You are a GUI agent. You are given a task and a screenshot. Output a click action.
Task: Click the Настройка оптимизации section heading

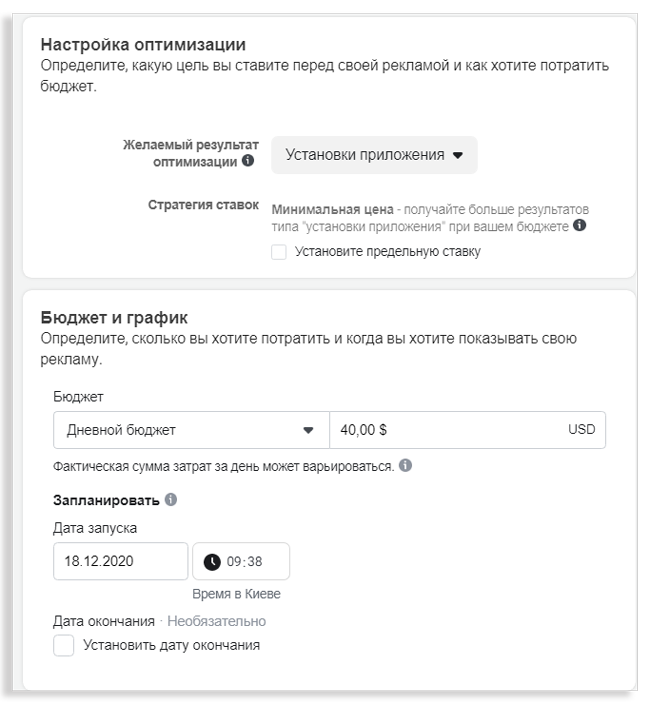click(143, 45)
